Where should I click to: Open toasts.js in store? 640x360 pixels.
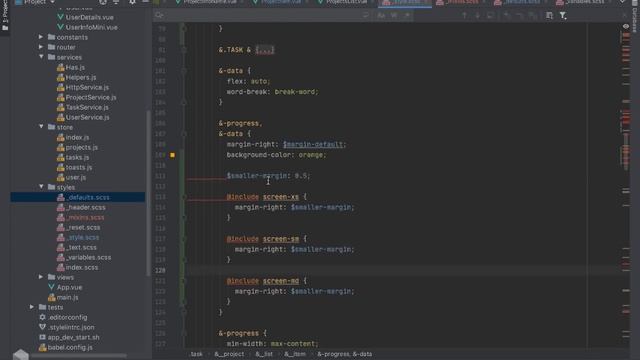[79, 167]
